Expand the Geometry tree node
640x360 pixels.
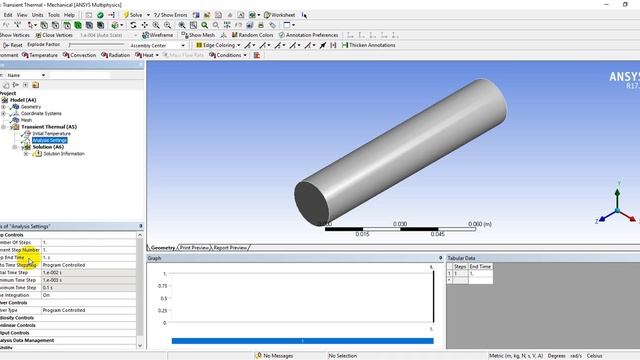coord(4,107)
